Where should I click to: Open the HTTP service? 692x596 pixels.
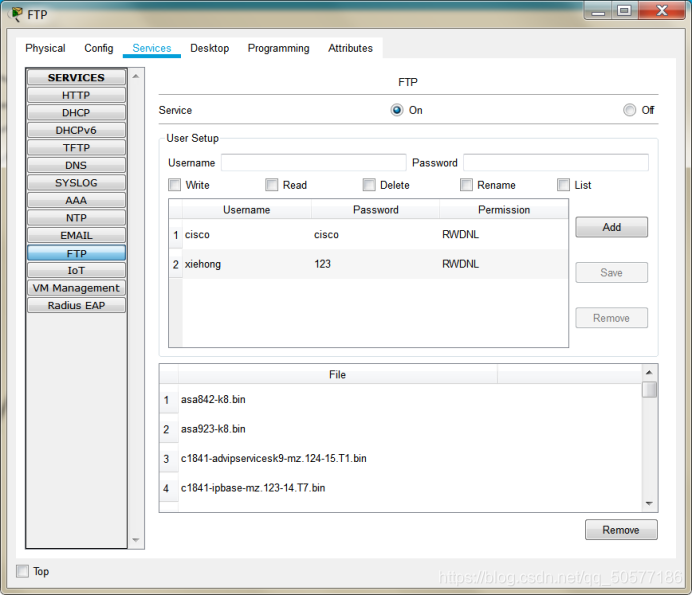click(x=76, y=95)
